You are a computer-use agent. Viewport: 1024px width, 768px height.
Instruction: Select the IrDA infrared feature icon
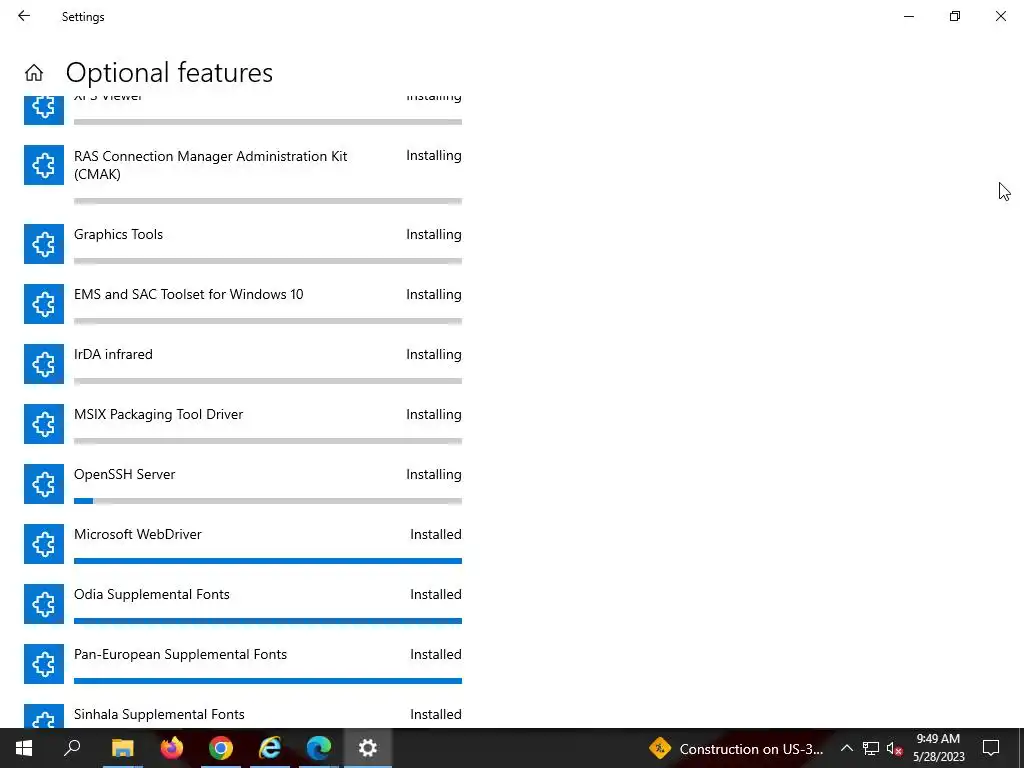click(44, 364)
